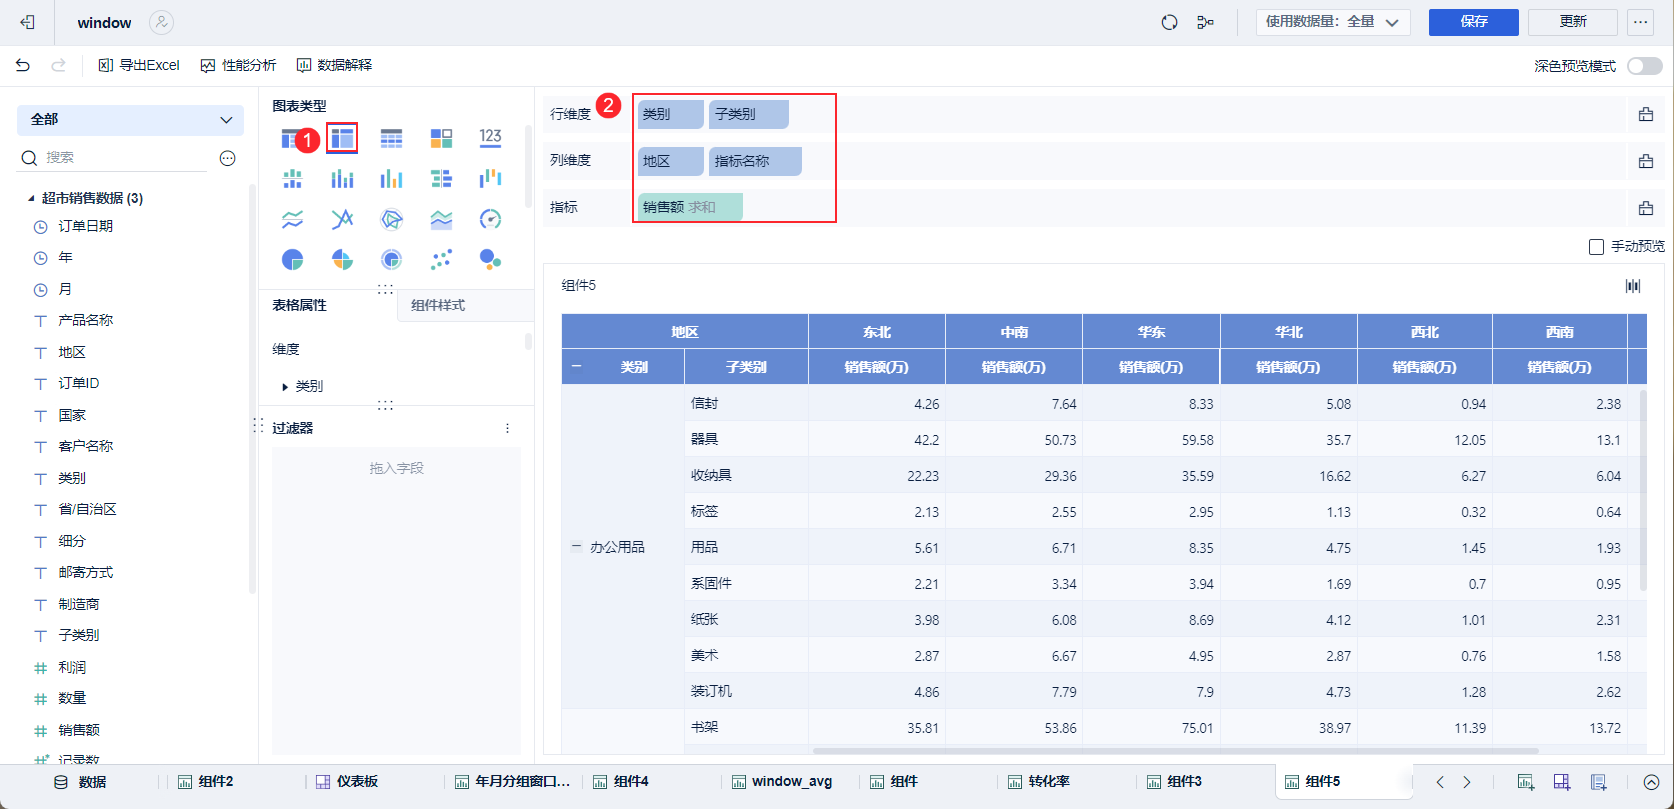
Task: Click the 保存 button
Action: click(1474, 22)
